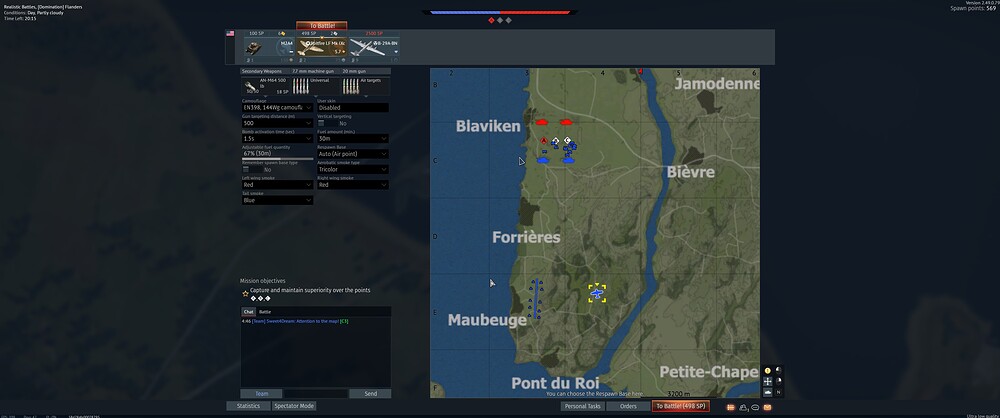This screenshot has height=418, width=1000.
Task: Switch to the Battle log tab
Action: [265, 312]
